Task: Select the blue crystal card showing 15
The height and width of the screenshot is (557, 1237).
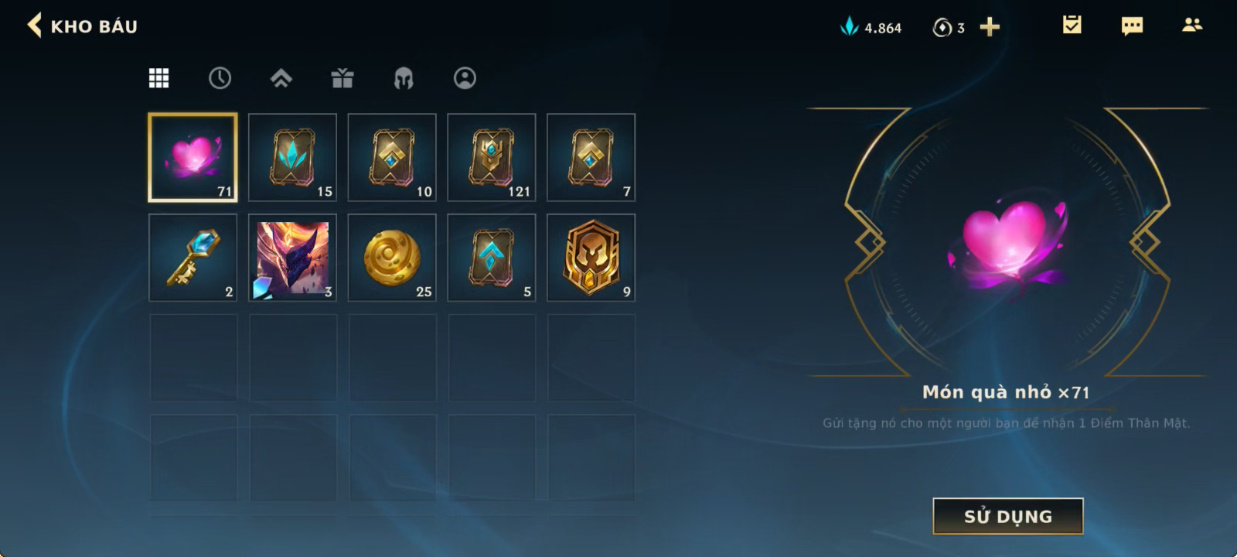Action: pyautogui.click(x=292, y=157)
